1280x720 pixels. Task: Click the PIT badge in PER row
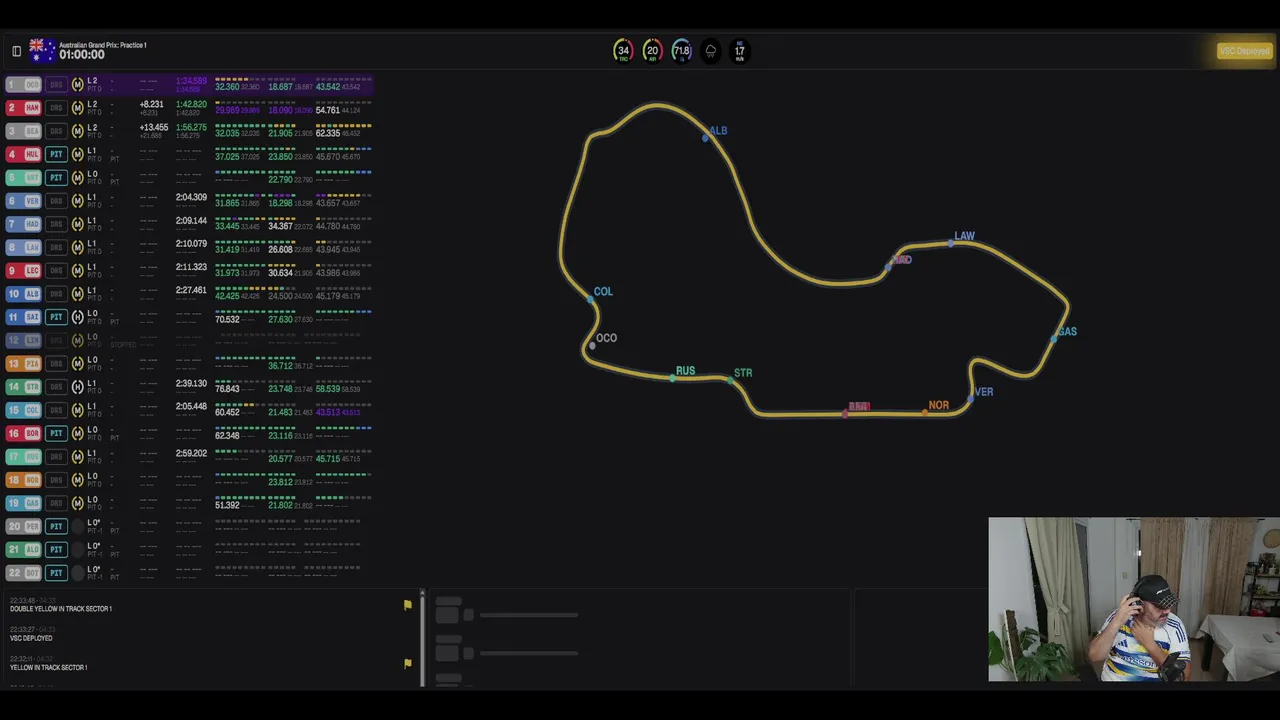click(56, 526)
